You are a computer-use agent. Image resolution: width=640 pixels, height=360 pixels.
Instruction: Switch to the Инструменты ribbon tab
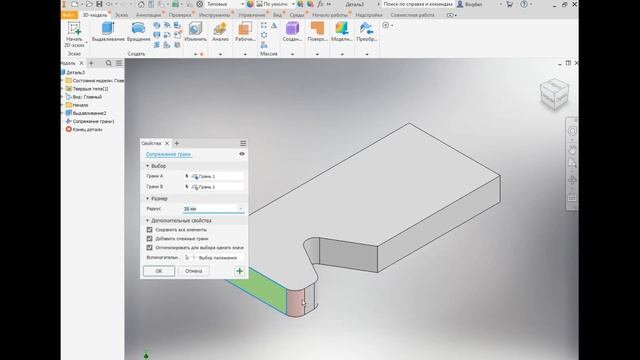click(214, 15)
